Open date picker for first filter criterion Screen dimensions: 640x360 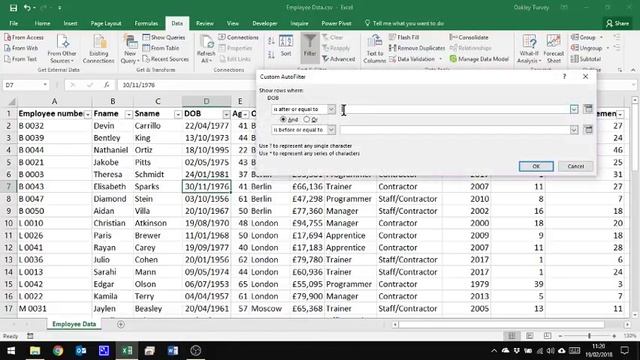588,109
